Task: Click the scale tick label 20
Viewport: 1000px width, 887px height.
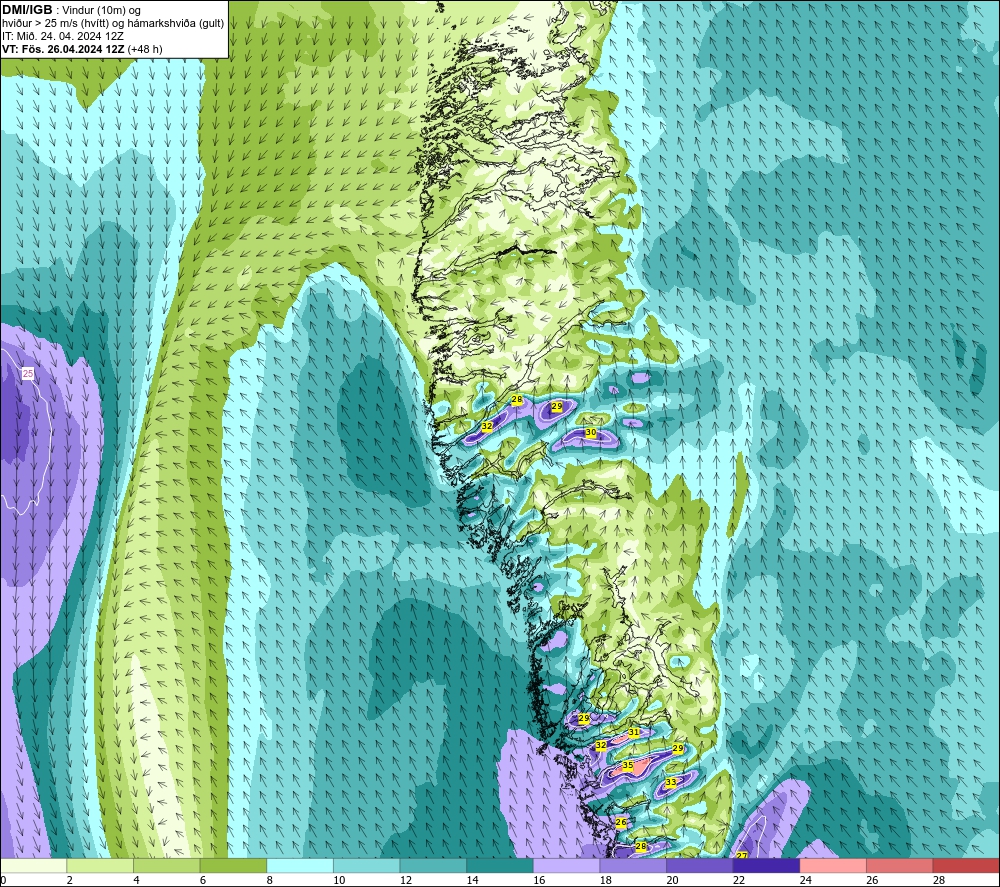Action: click(x=673, y=880)
